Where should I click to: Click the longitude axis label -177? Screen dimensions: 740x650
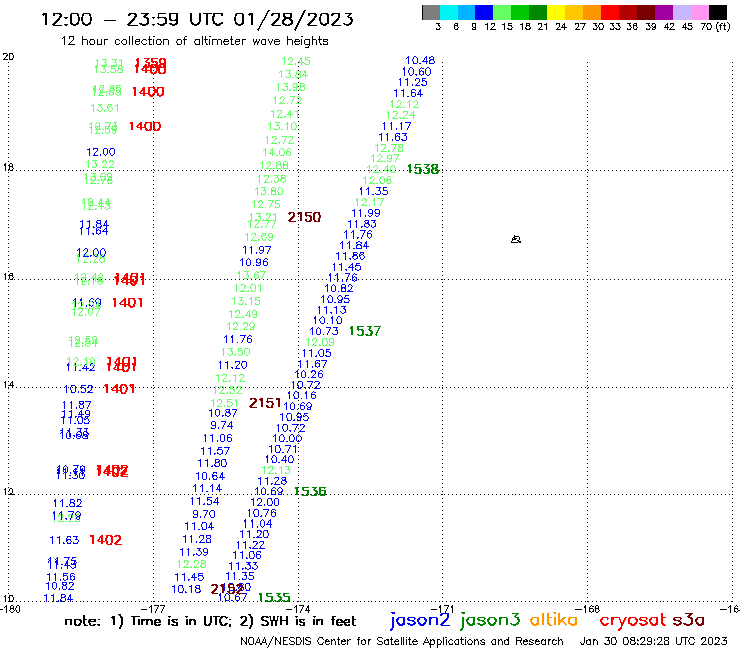pos(154,609)
